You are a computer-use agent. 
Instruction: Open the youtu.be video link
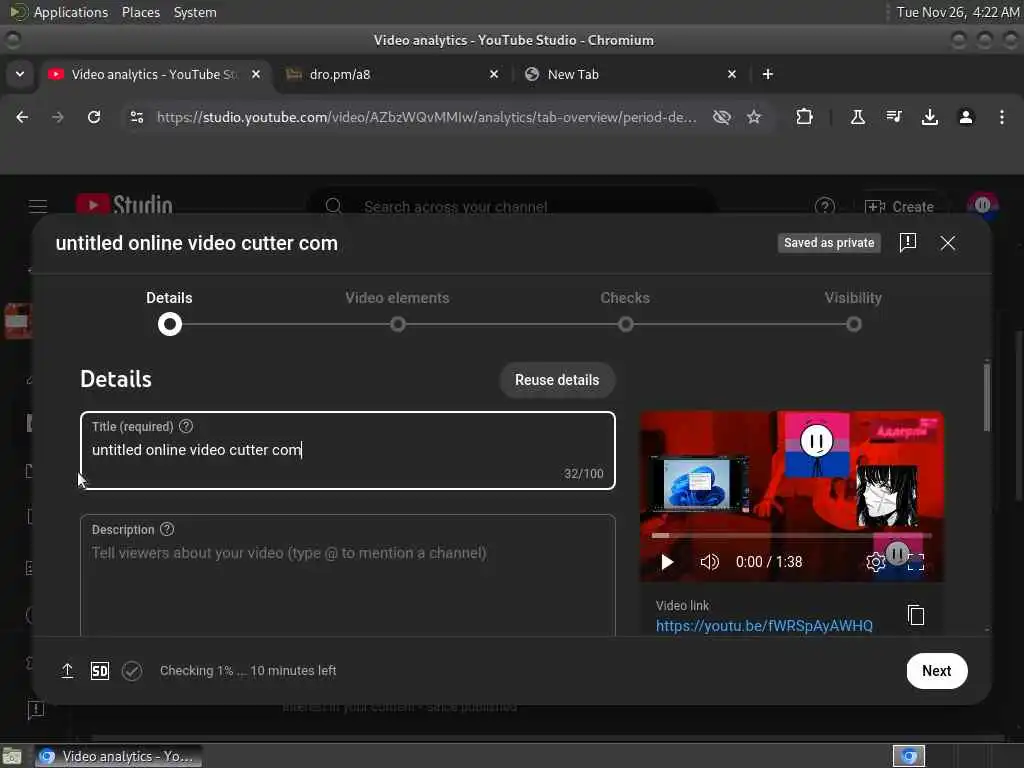point(764,626)
